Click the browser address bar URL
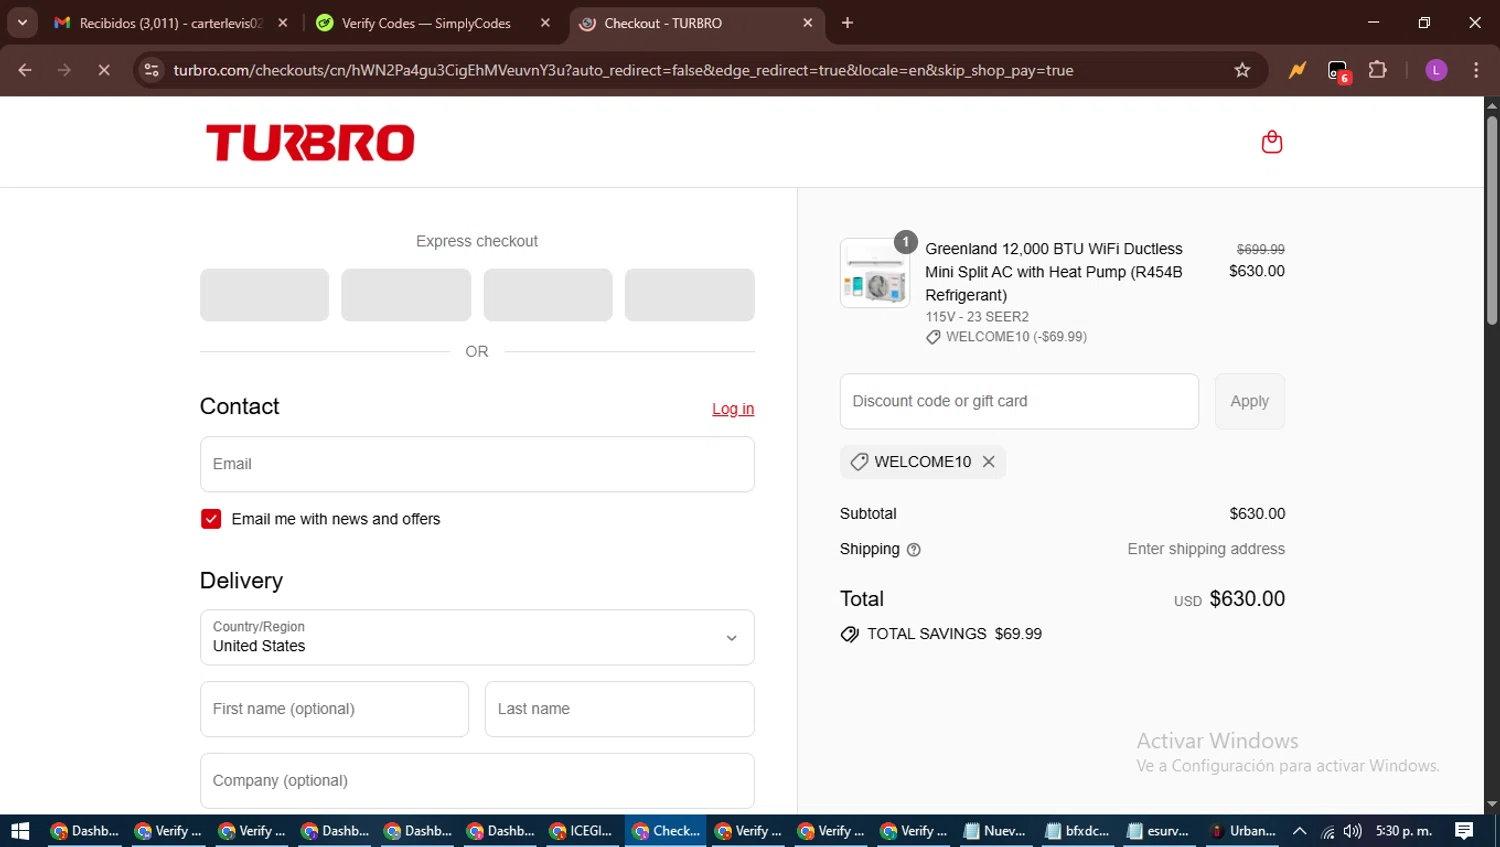Viewport: 1500px width, 847px height. point(623,70)
